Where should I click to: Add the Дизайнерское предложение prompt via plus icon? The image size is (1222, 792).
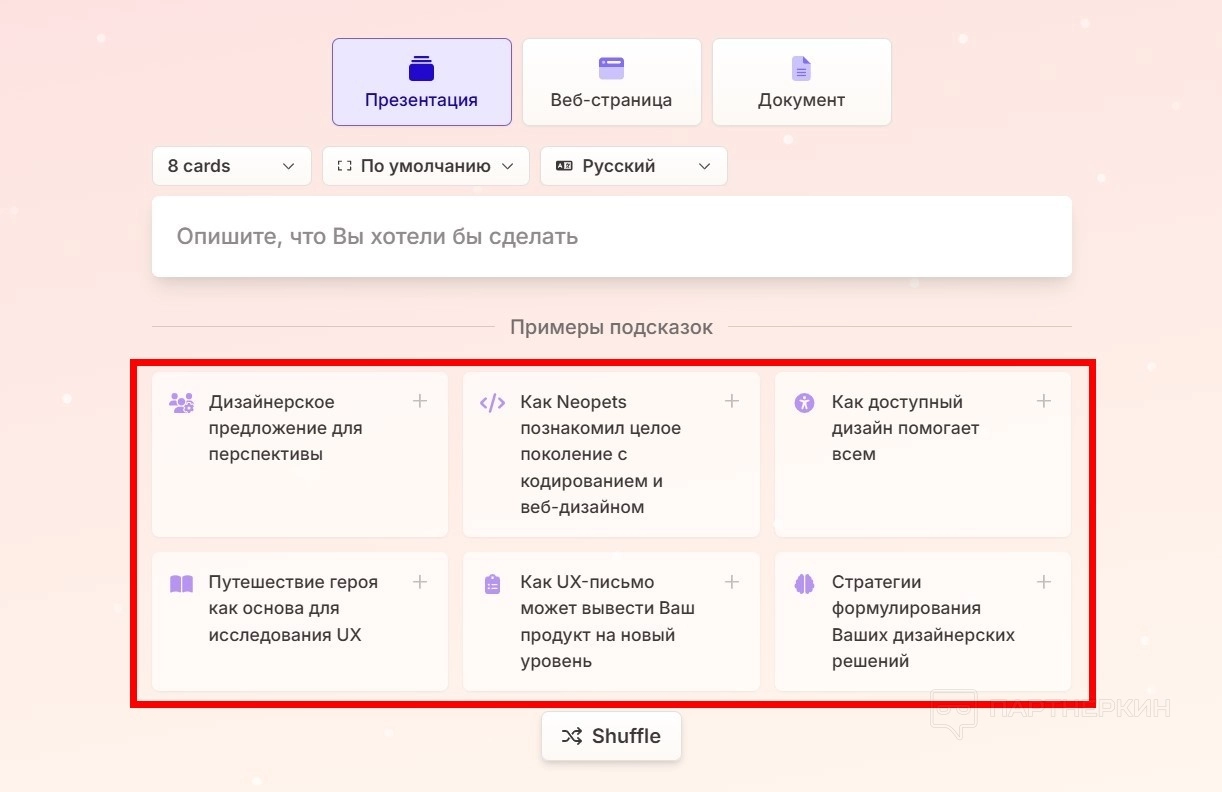(420, 401)
